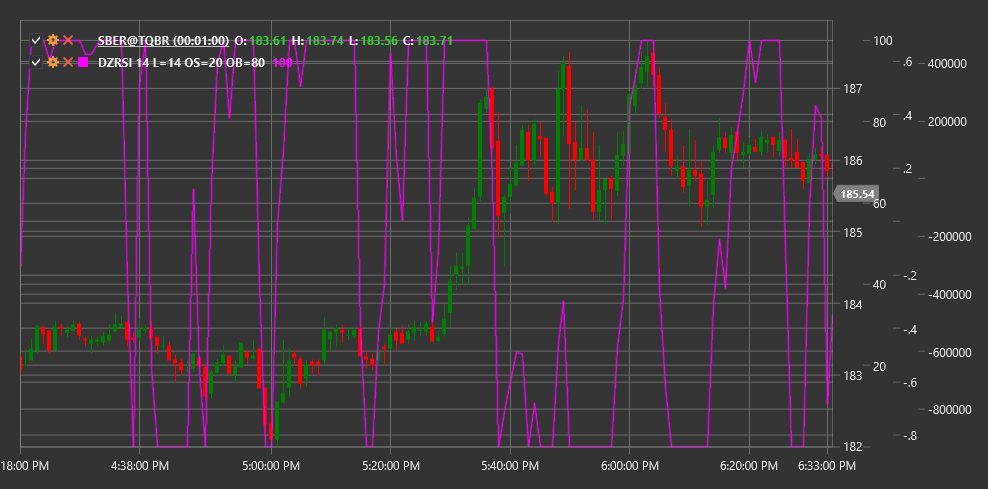
Task: Click the .6 axis label
Action: (x=907, y=62)
